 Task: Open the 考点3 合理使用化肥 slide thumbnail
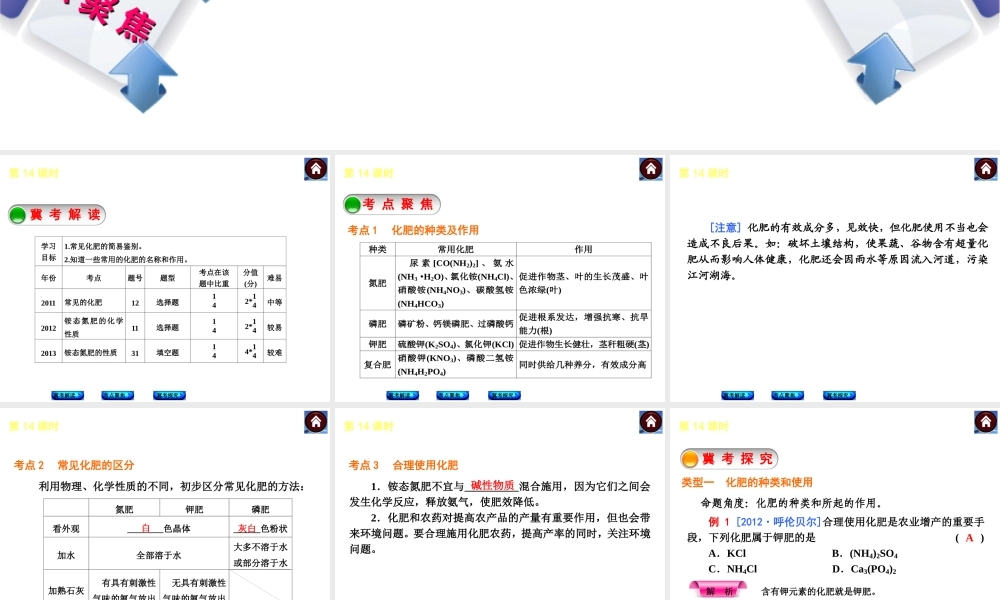click(x=499, y=504)
